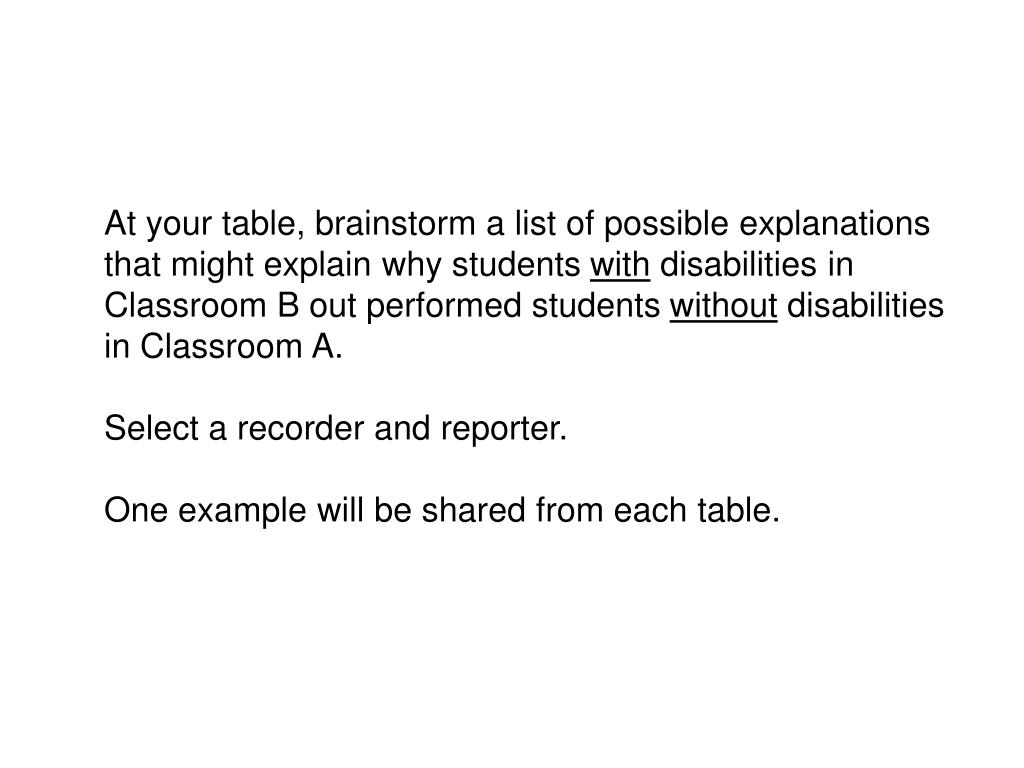
Task: Click the underlined word "without"
Action: click(723, 305)
